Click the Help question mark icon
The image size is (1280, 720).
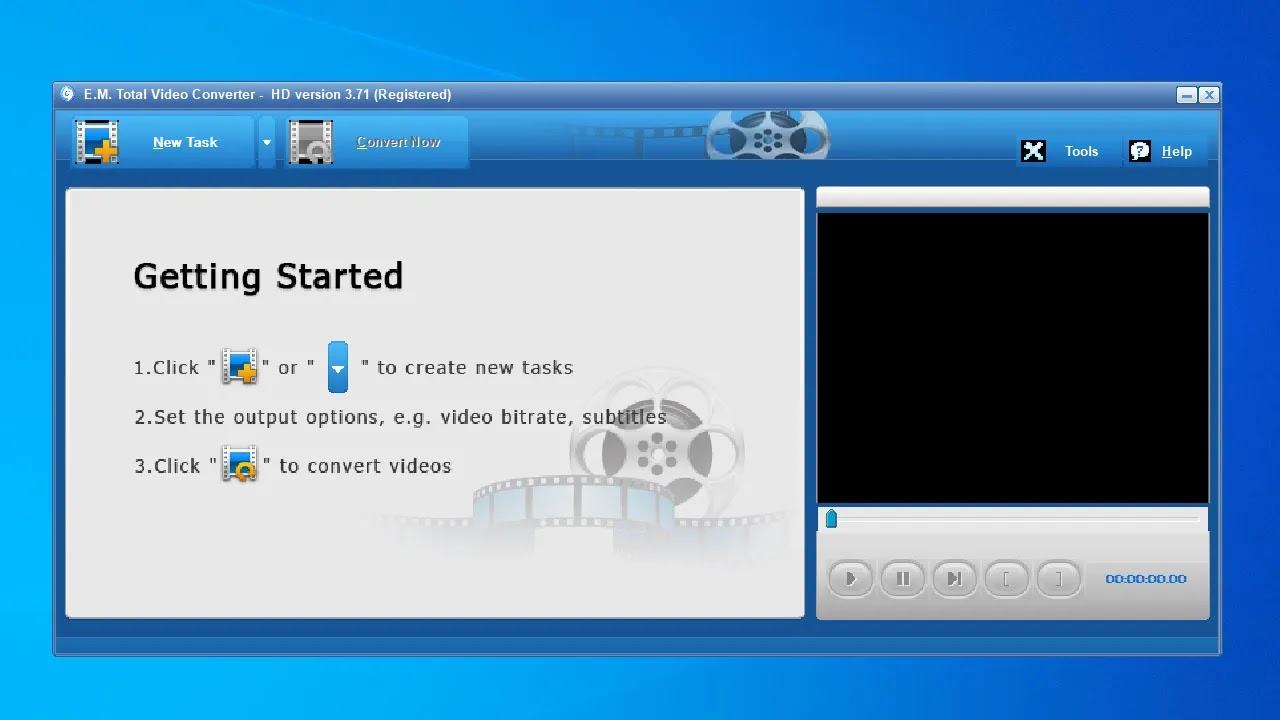(x=1139, y=151)
